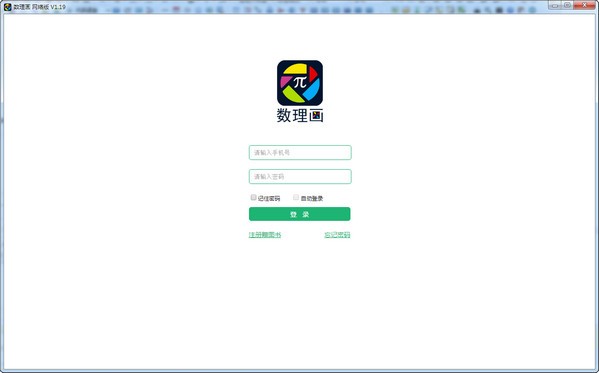Close the 数理画 window
Image resolution: width=599 pixels, height=373 pixels.
click(584, 5)
